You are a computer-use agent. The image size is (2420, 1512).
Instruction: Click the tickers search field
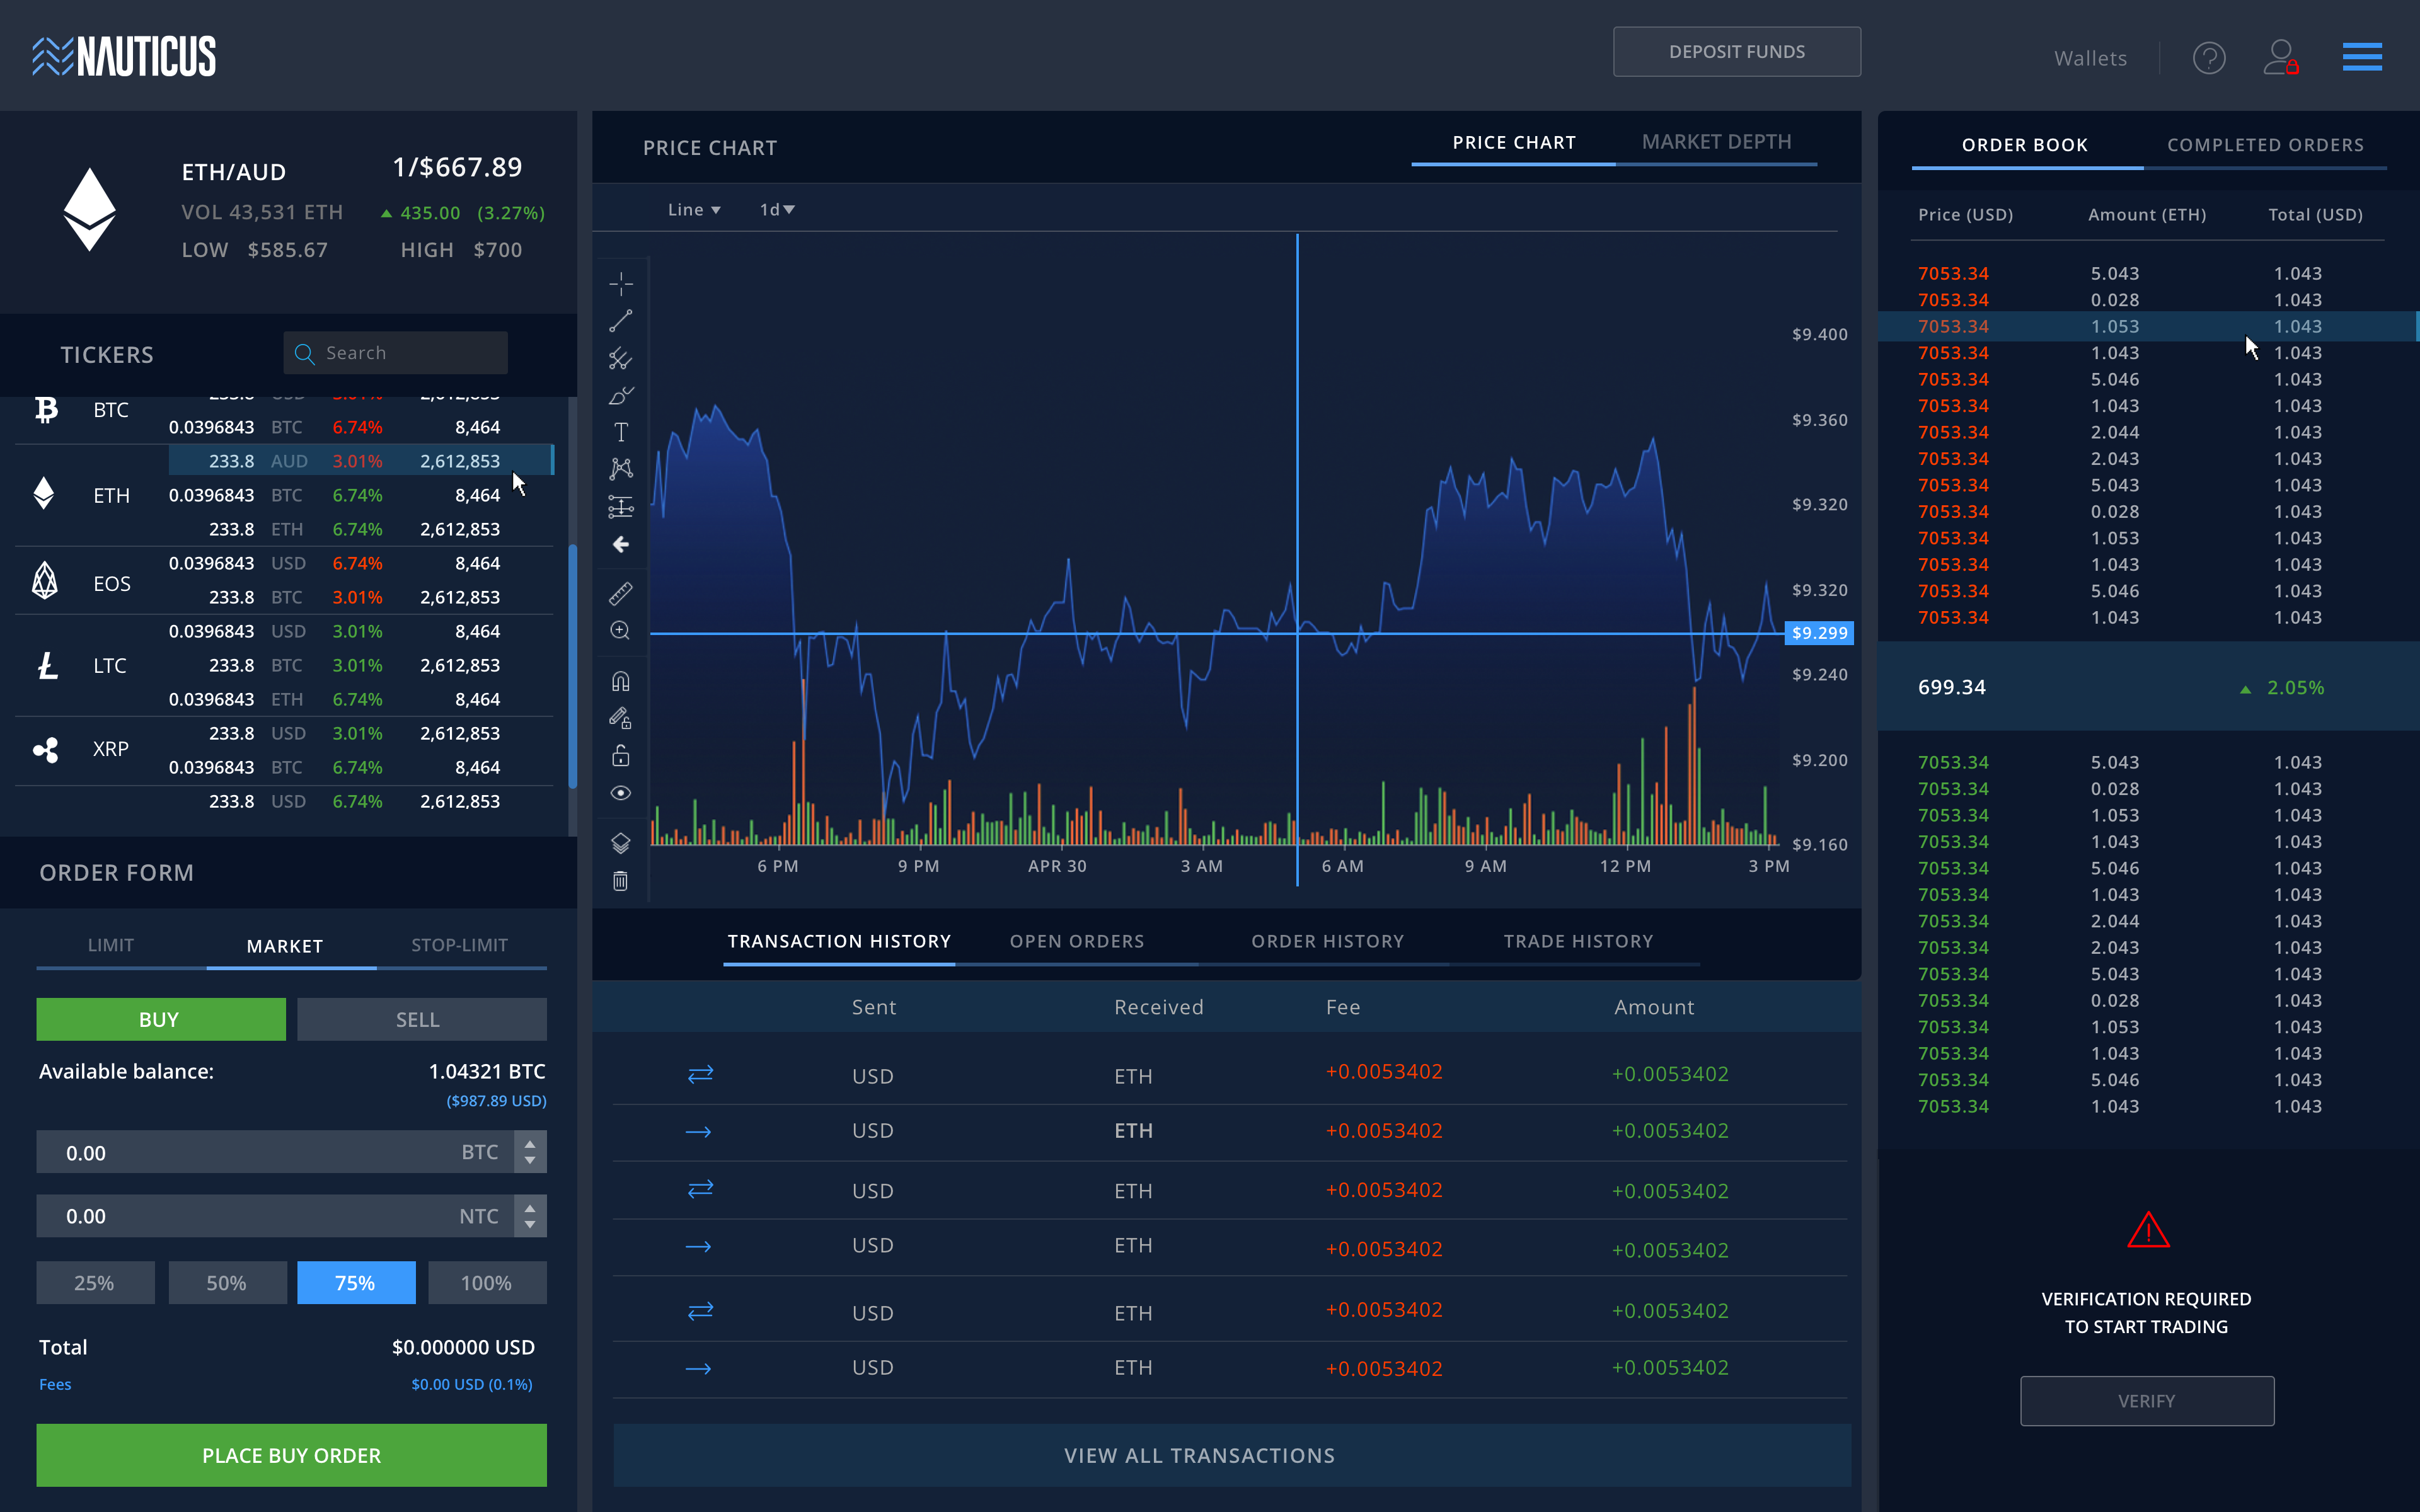tap(395, 352)
